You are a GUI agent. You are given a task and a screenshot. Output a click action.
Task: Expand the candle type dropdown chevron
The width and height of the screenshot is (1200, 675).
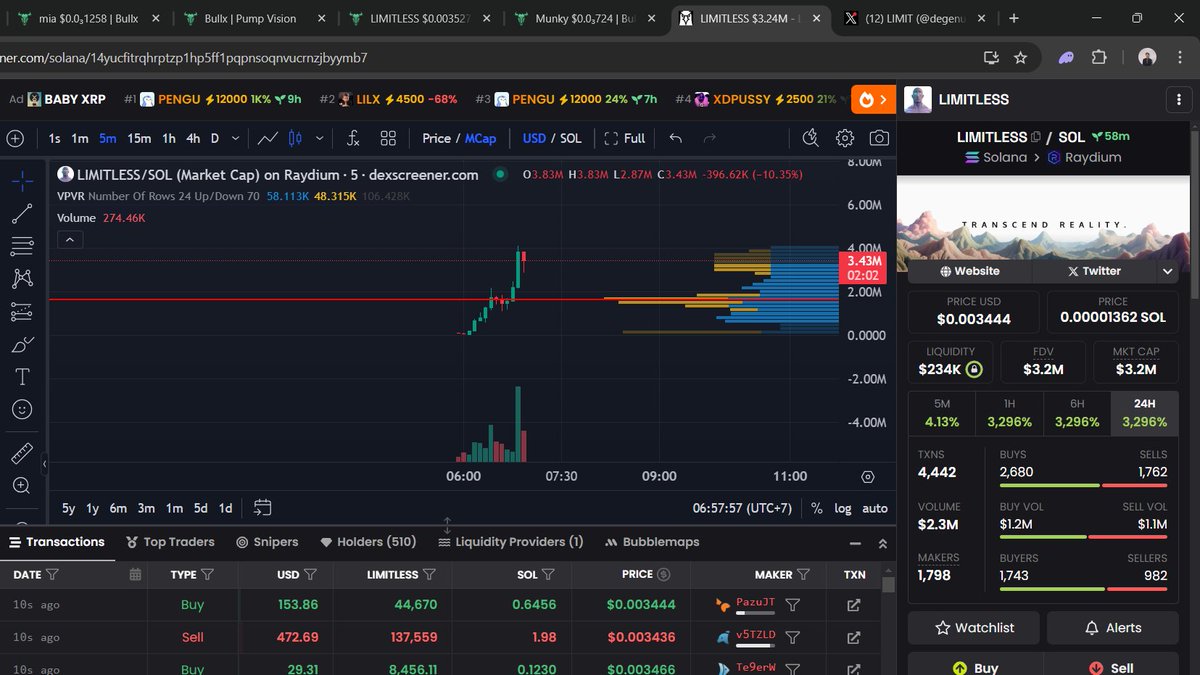[320, 138]
